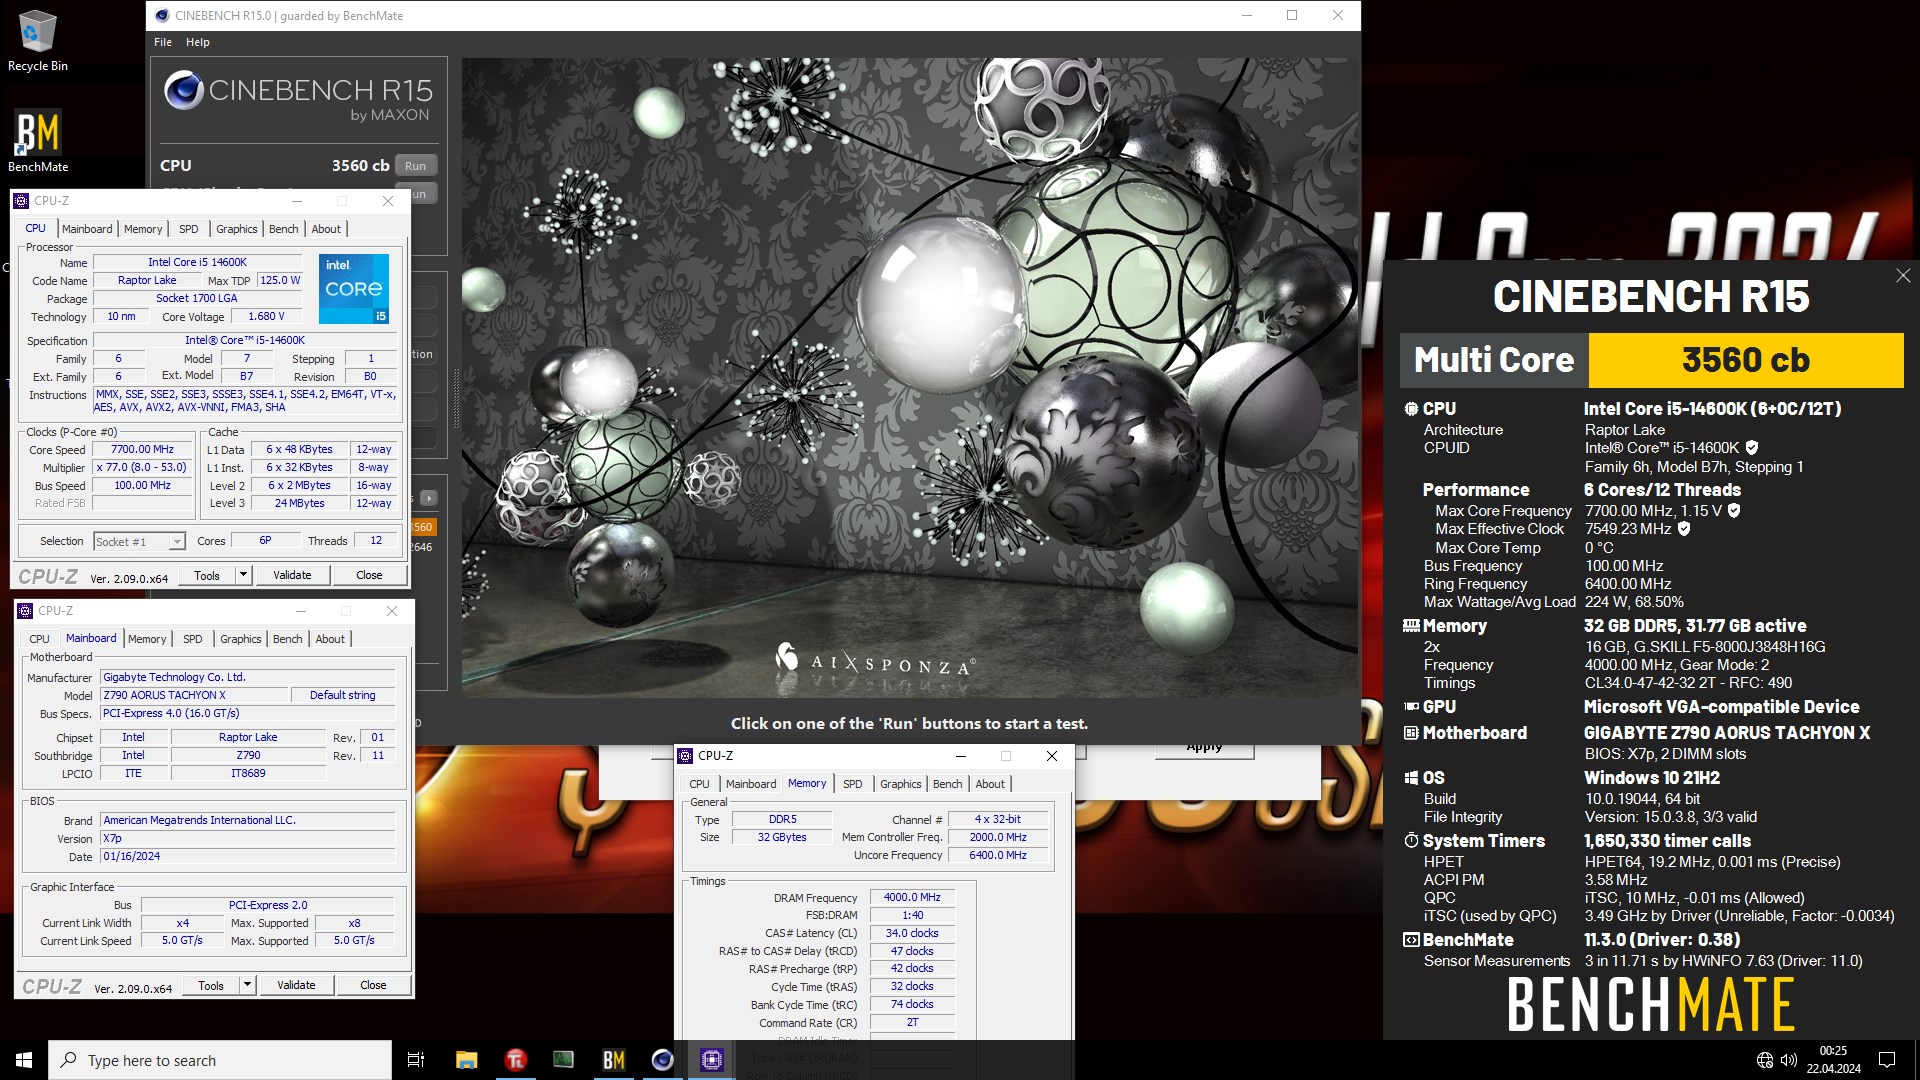This screenshot has width=1920, height=1080.
Task: Click Validate in CPU-Z Mainboard window
Action: pyautogui.click(x=296, y=985)
